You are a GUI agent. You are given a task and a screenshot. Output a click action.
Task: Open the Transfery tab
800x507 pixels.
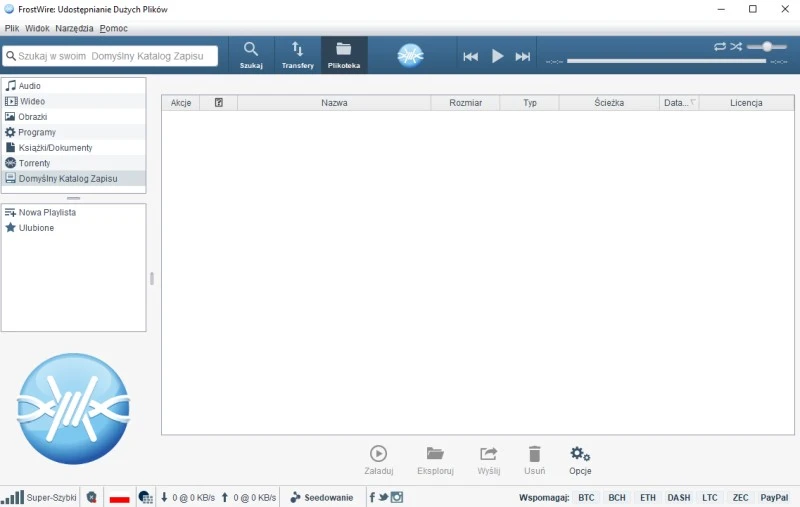tap(297, 55)
